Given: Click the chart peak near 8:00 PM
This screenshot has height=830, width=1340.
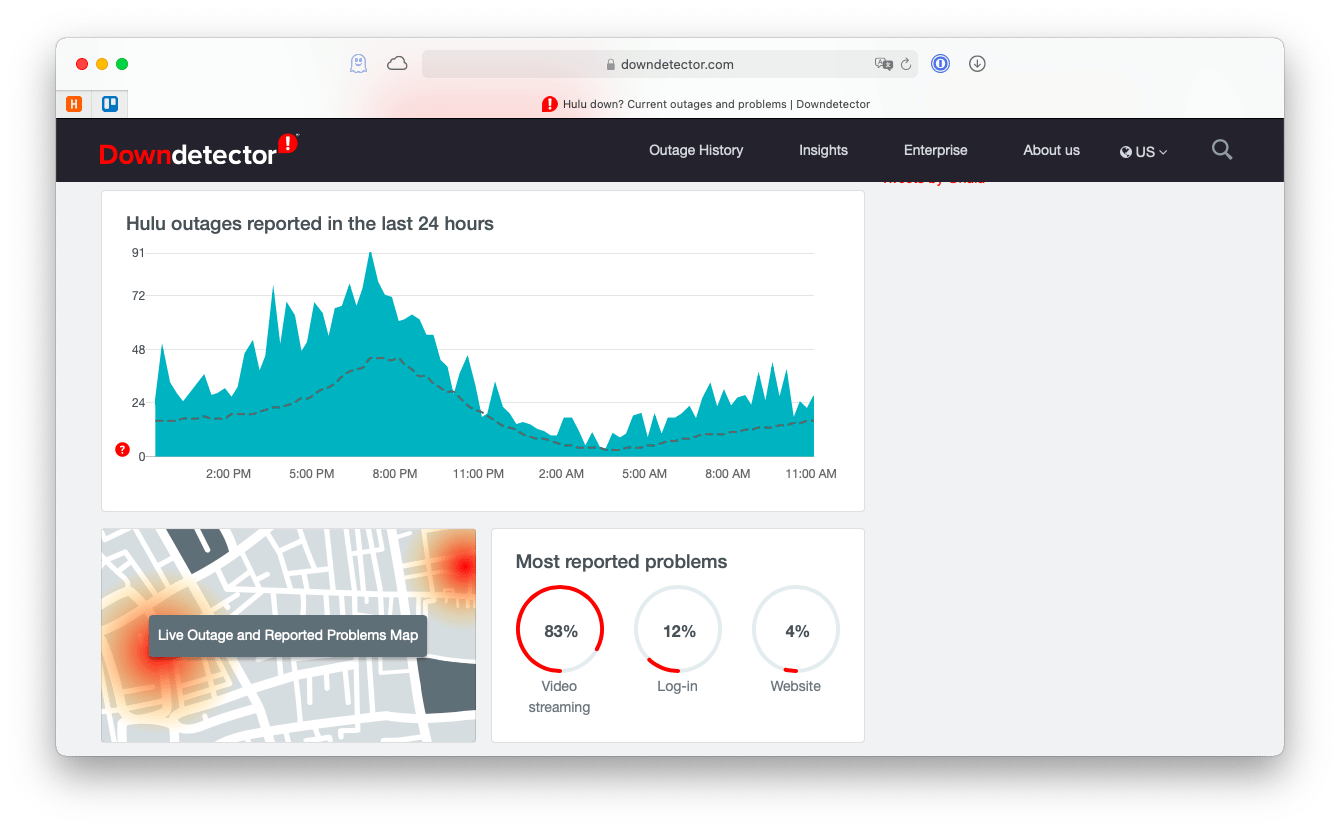Looking at the screenshot, I should coord(371,253).
